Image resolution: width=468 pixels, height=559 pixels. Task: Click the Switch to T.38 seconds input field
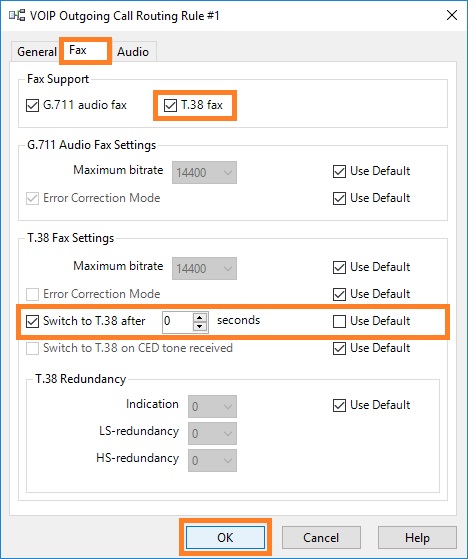[x=178, y=322]
